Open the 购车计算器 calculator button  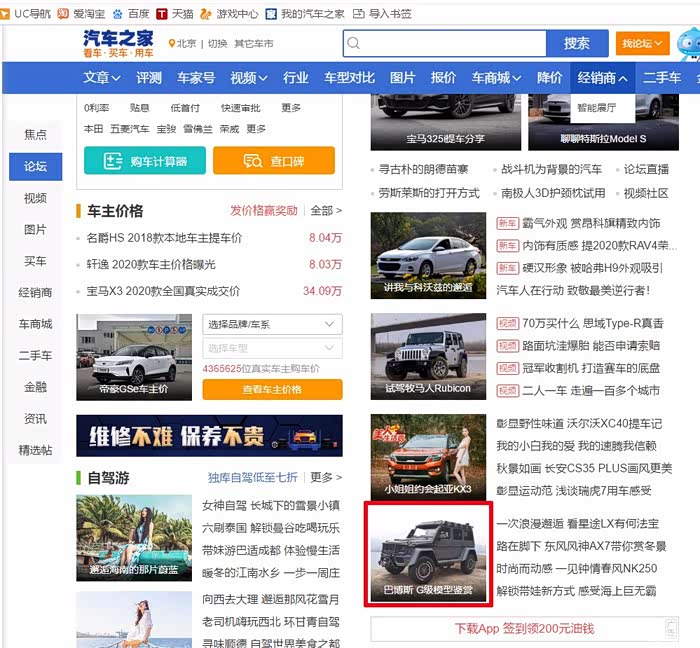(145, 161)
